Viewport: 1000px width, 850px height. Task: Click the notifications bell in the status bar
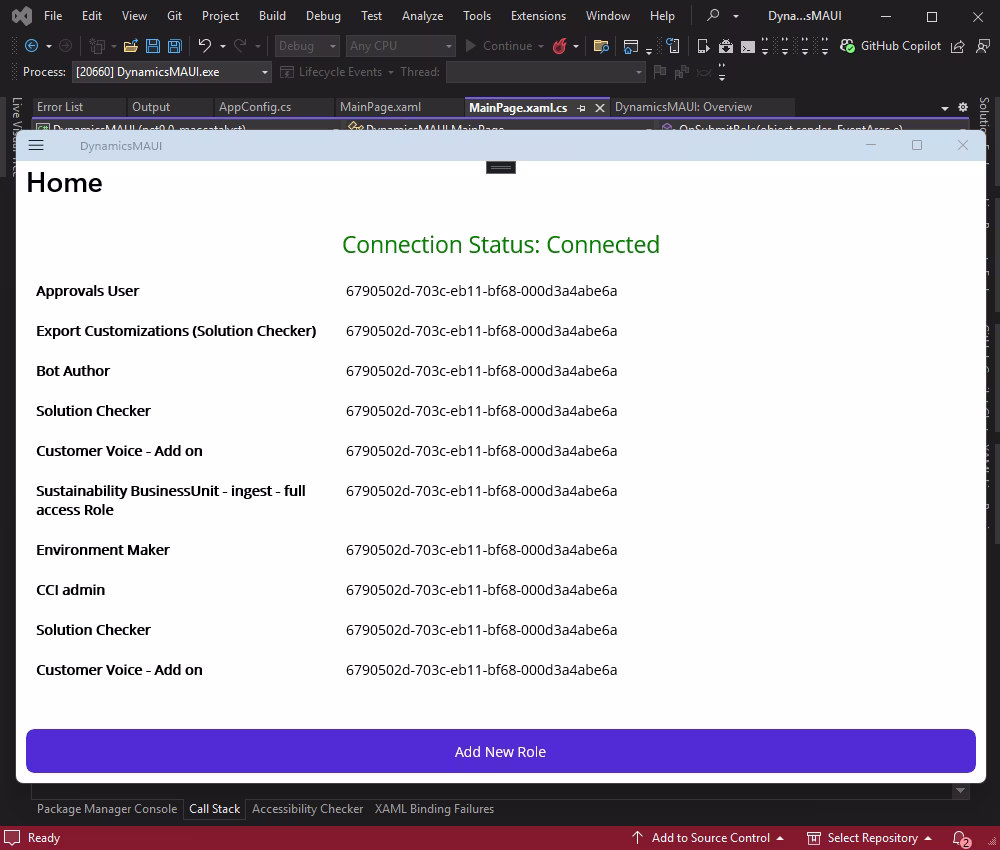960,838
